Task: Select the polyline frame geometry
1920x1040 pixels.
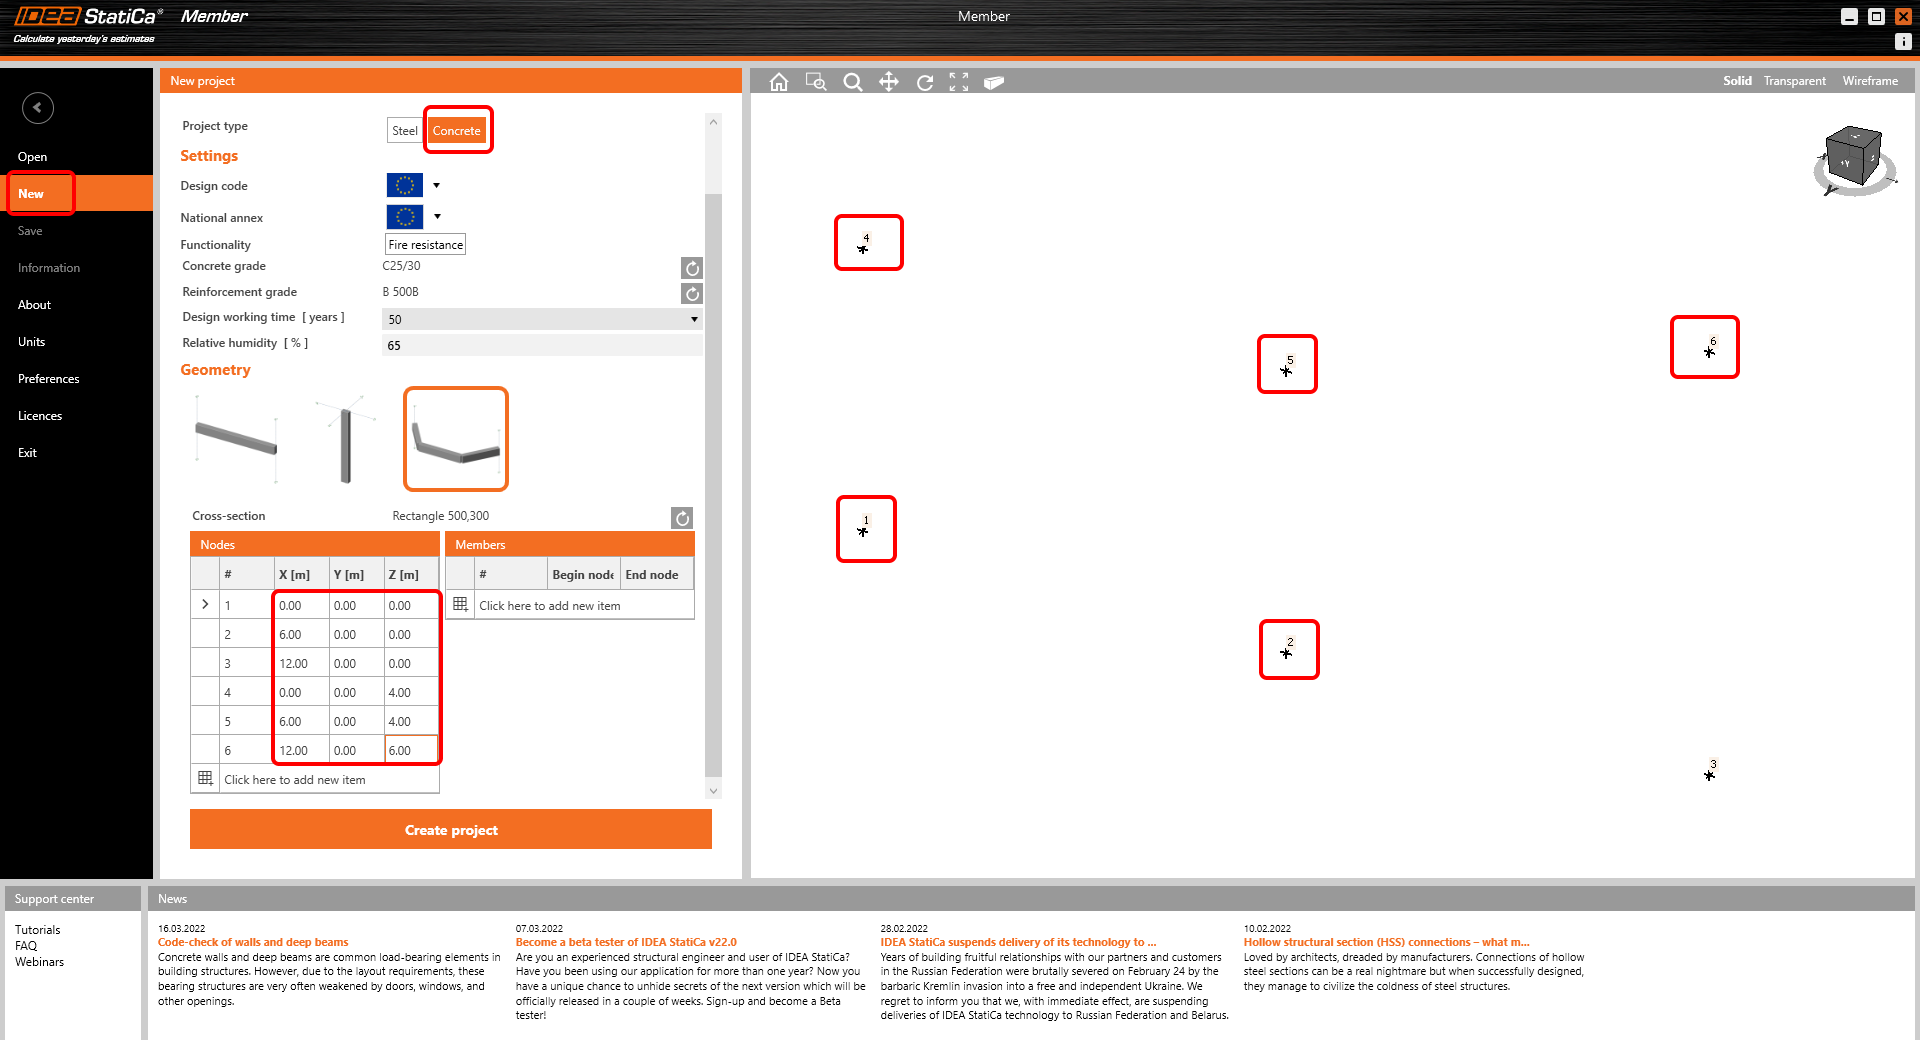Action: click(x=456, y=439)
